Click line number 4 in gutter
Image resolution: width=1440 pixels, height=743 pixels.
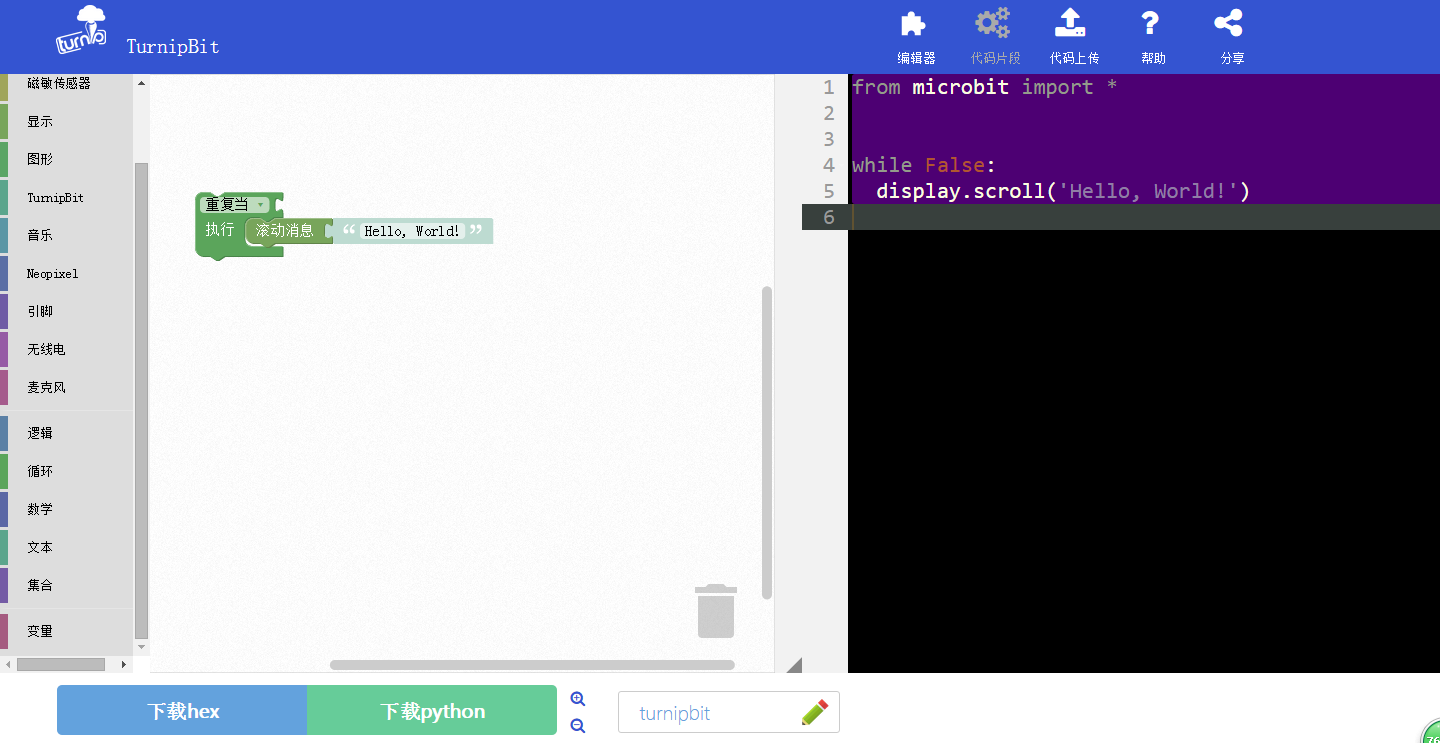pos(828,165)
